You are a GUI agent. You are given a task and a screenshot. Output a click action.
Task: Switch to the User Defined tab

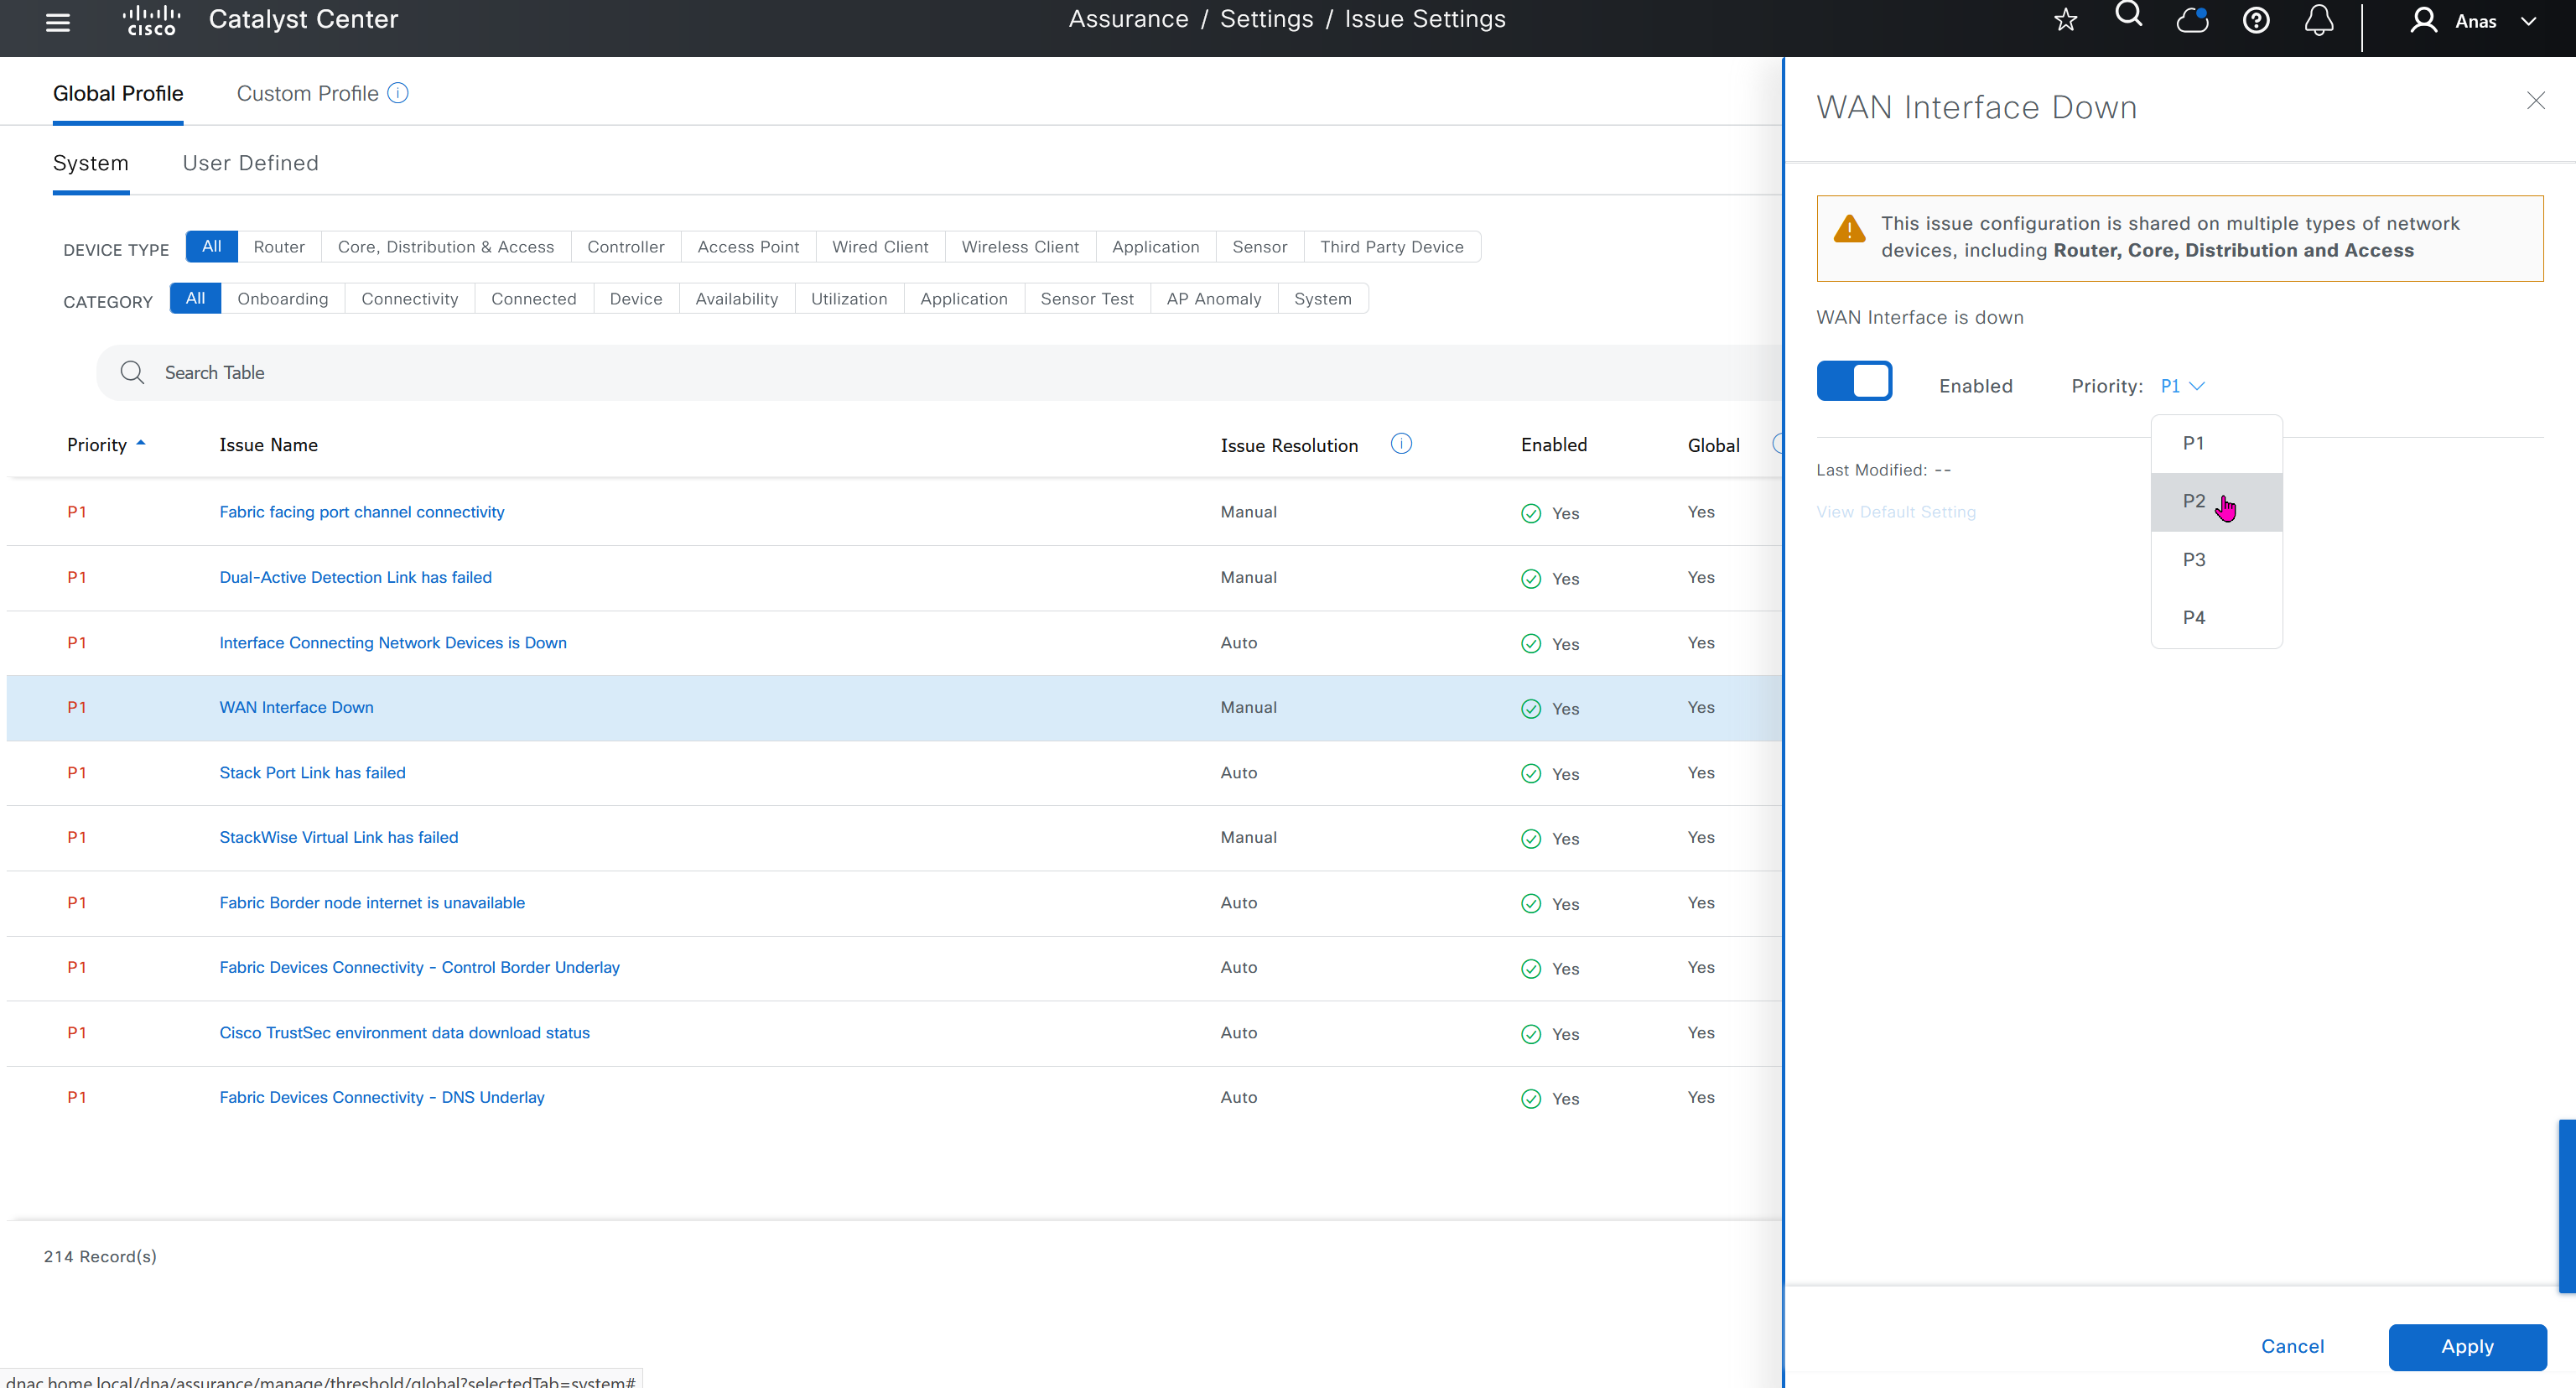[250, 163]
